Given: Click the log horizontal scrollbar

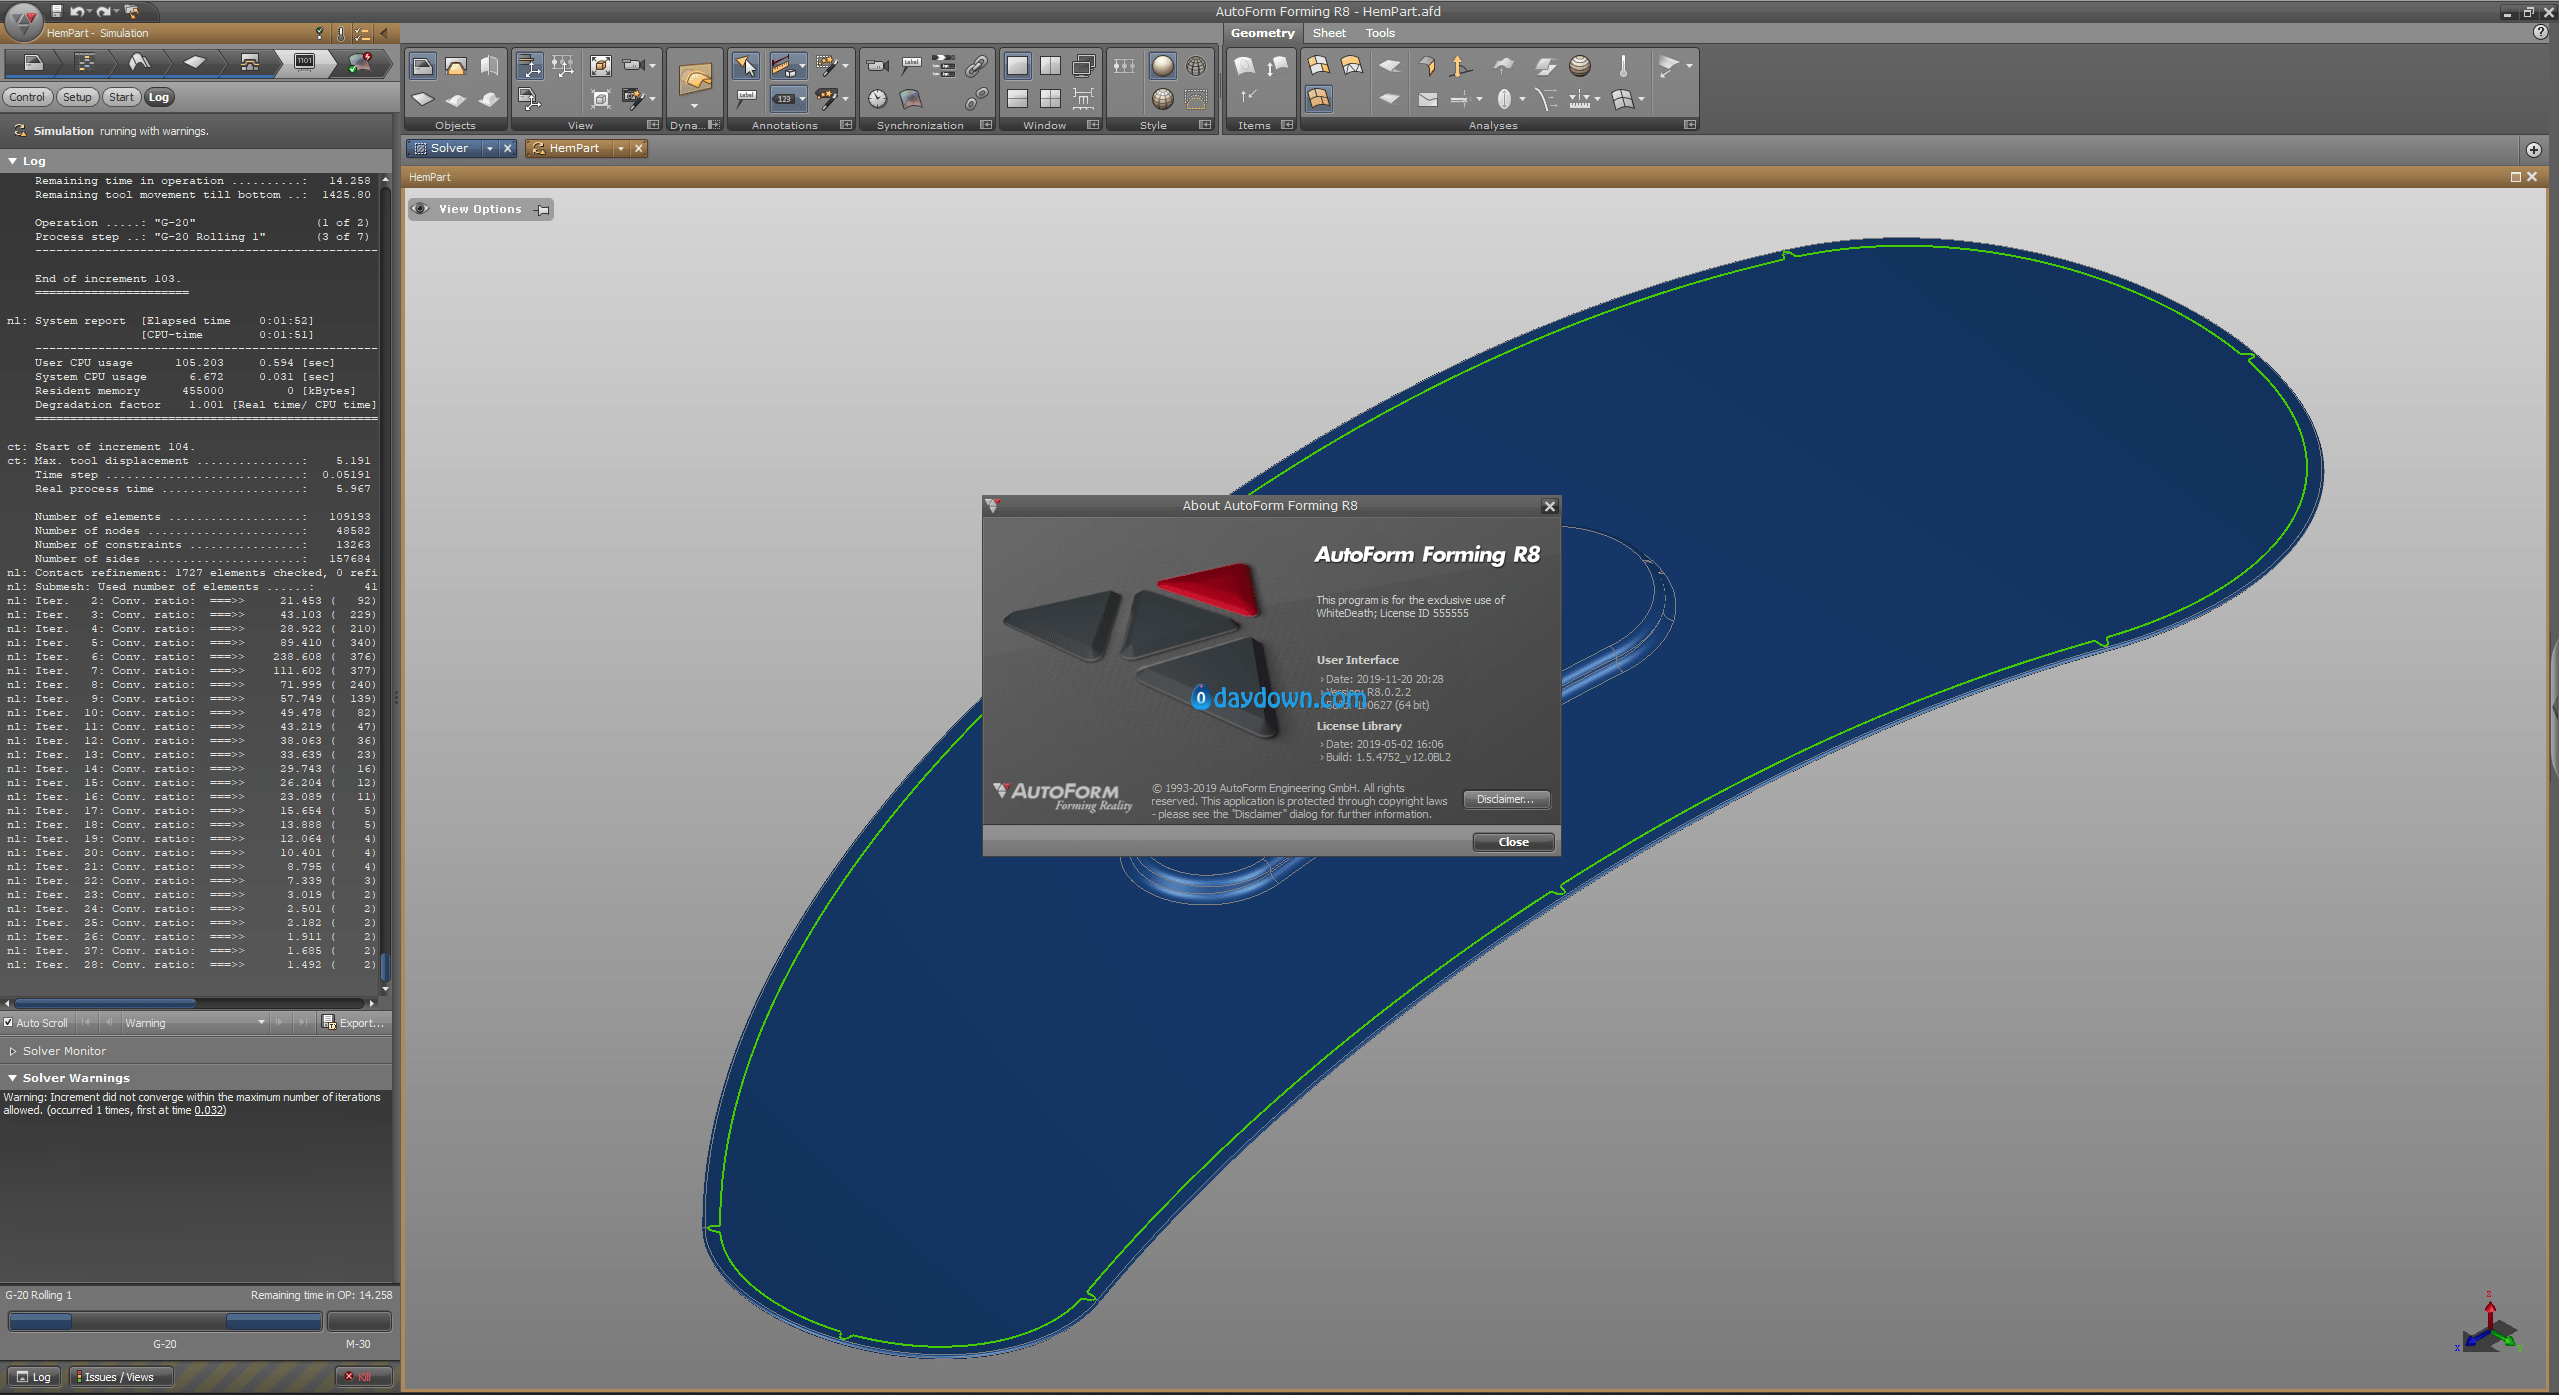Looking at the screenshot, I should tap(190, 1003).
